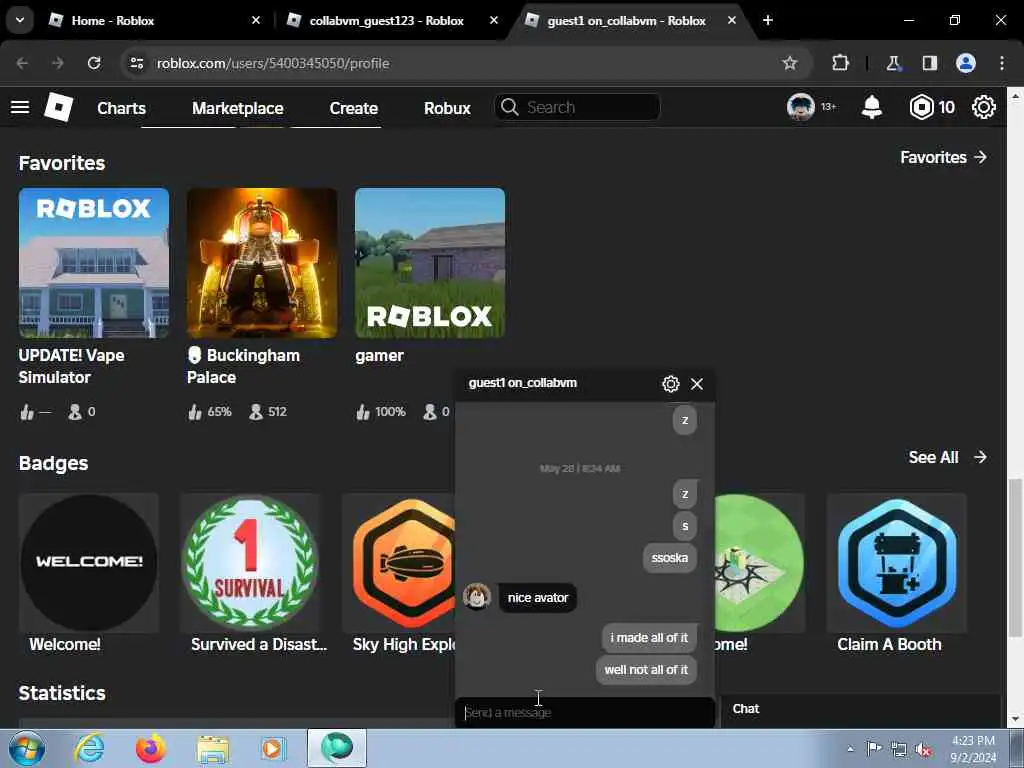Click the Buckingham Palace title link
1024x768 pixels.
(244, 366)
